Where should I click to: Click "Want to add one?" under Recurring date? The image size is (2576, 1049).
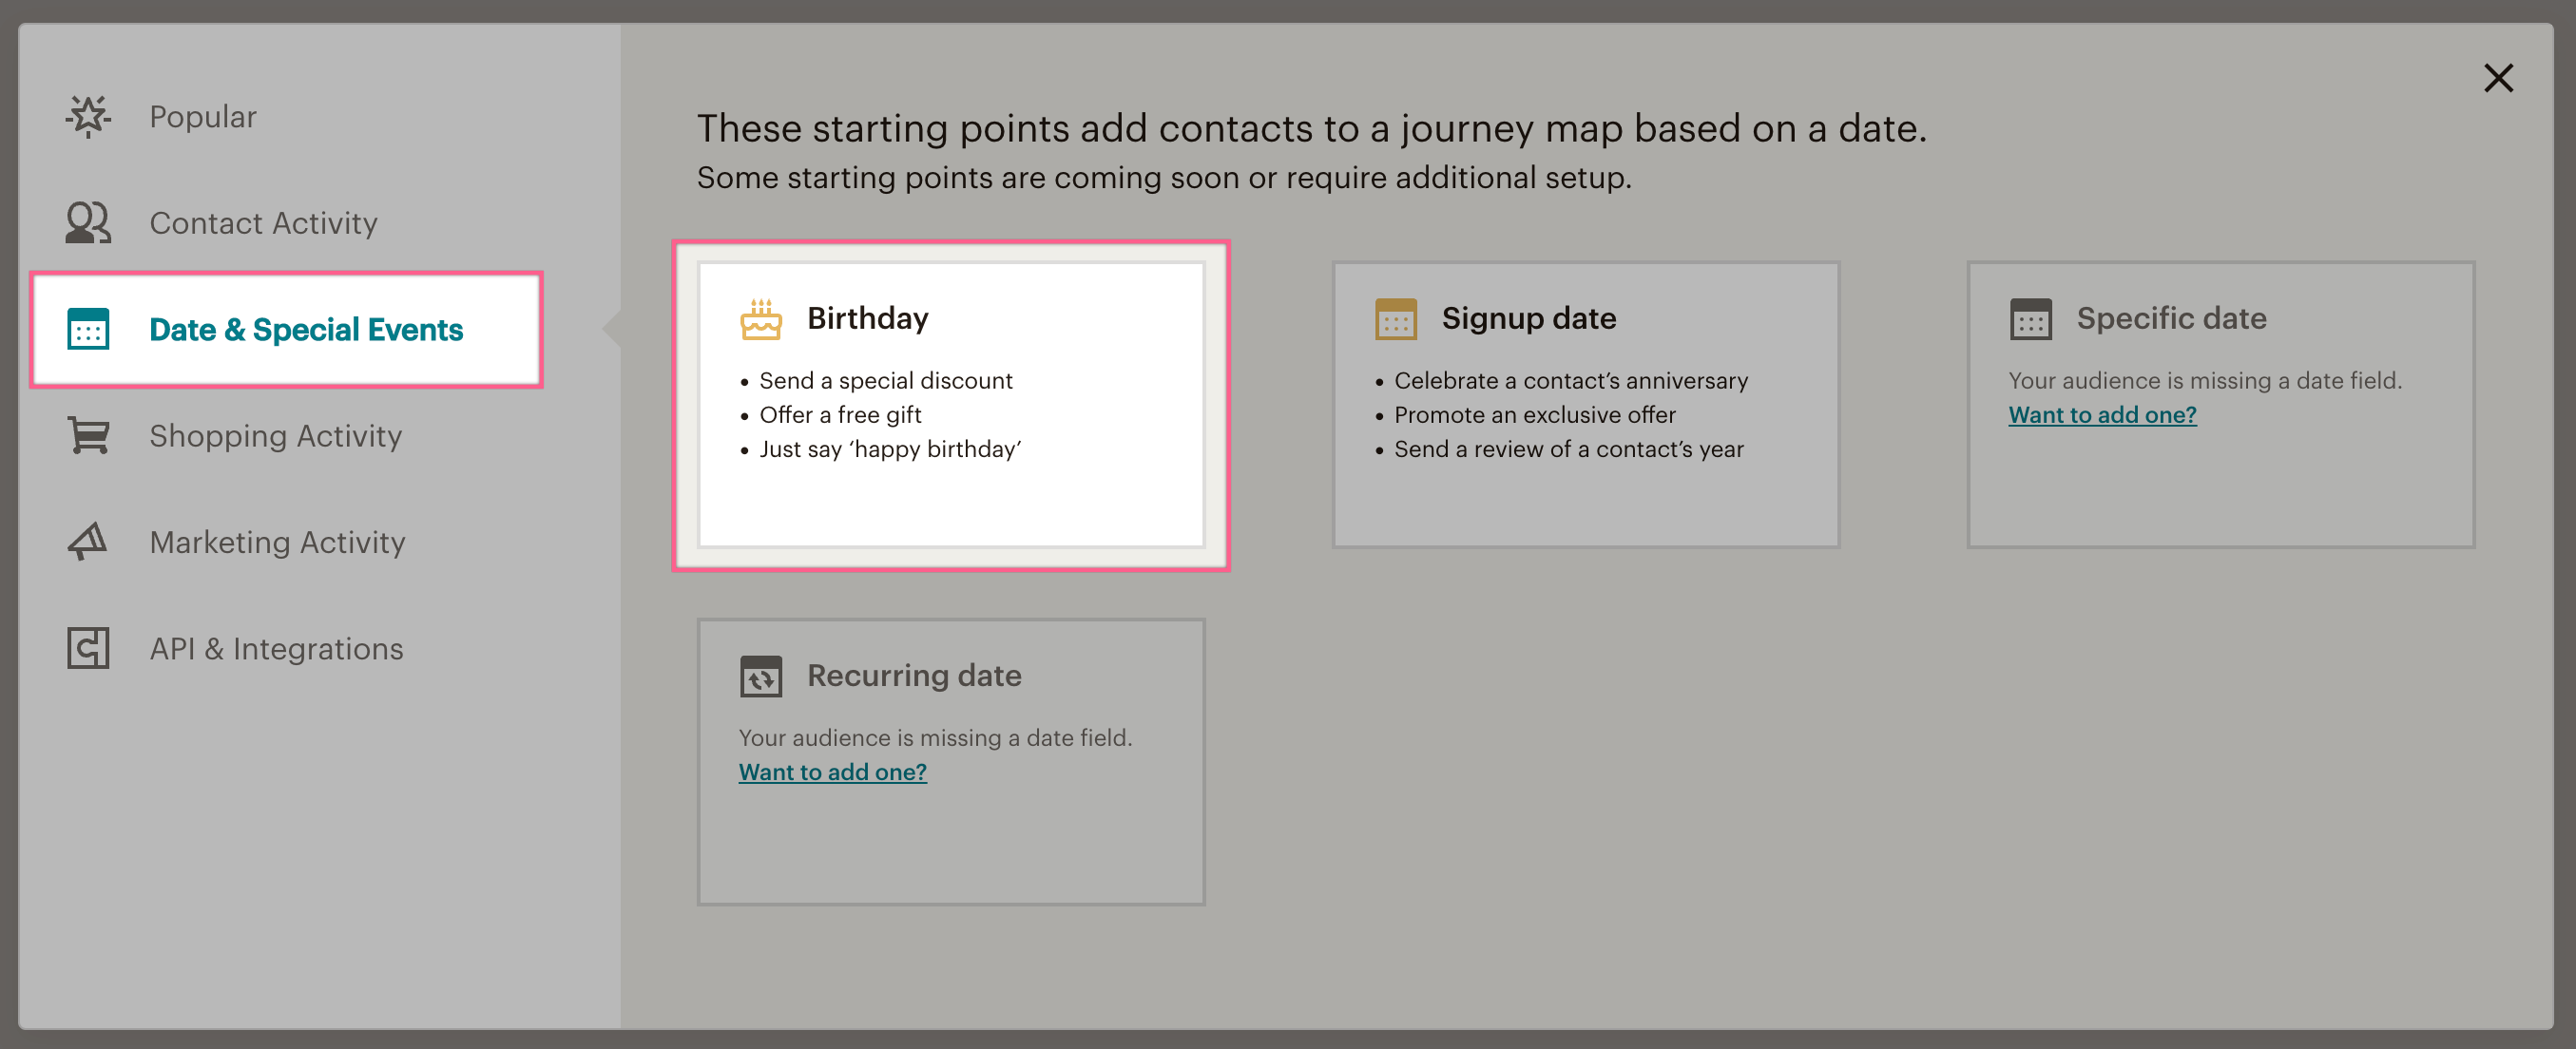[x=832, y=771]
